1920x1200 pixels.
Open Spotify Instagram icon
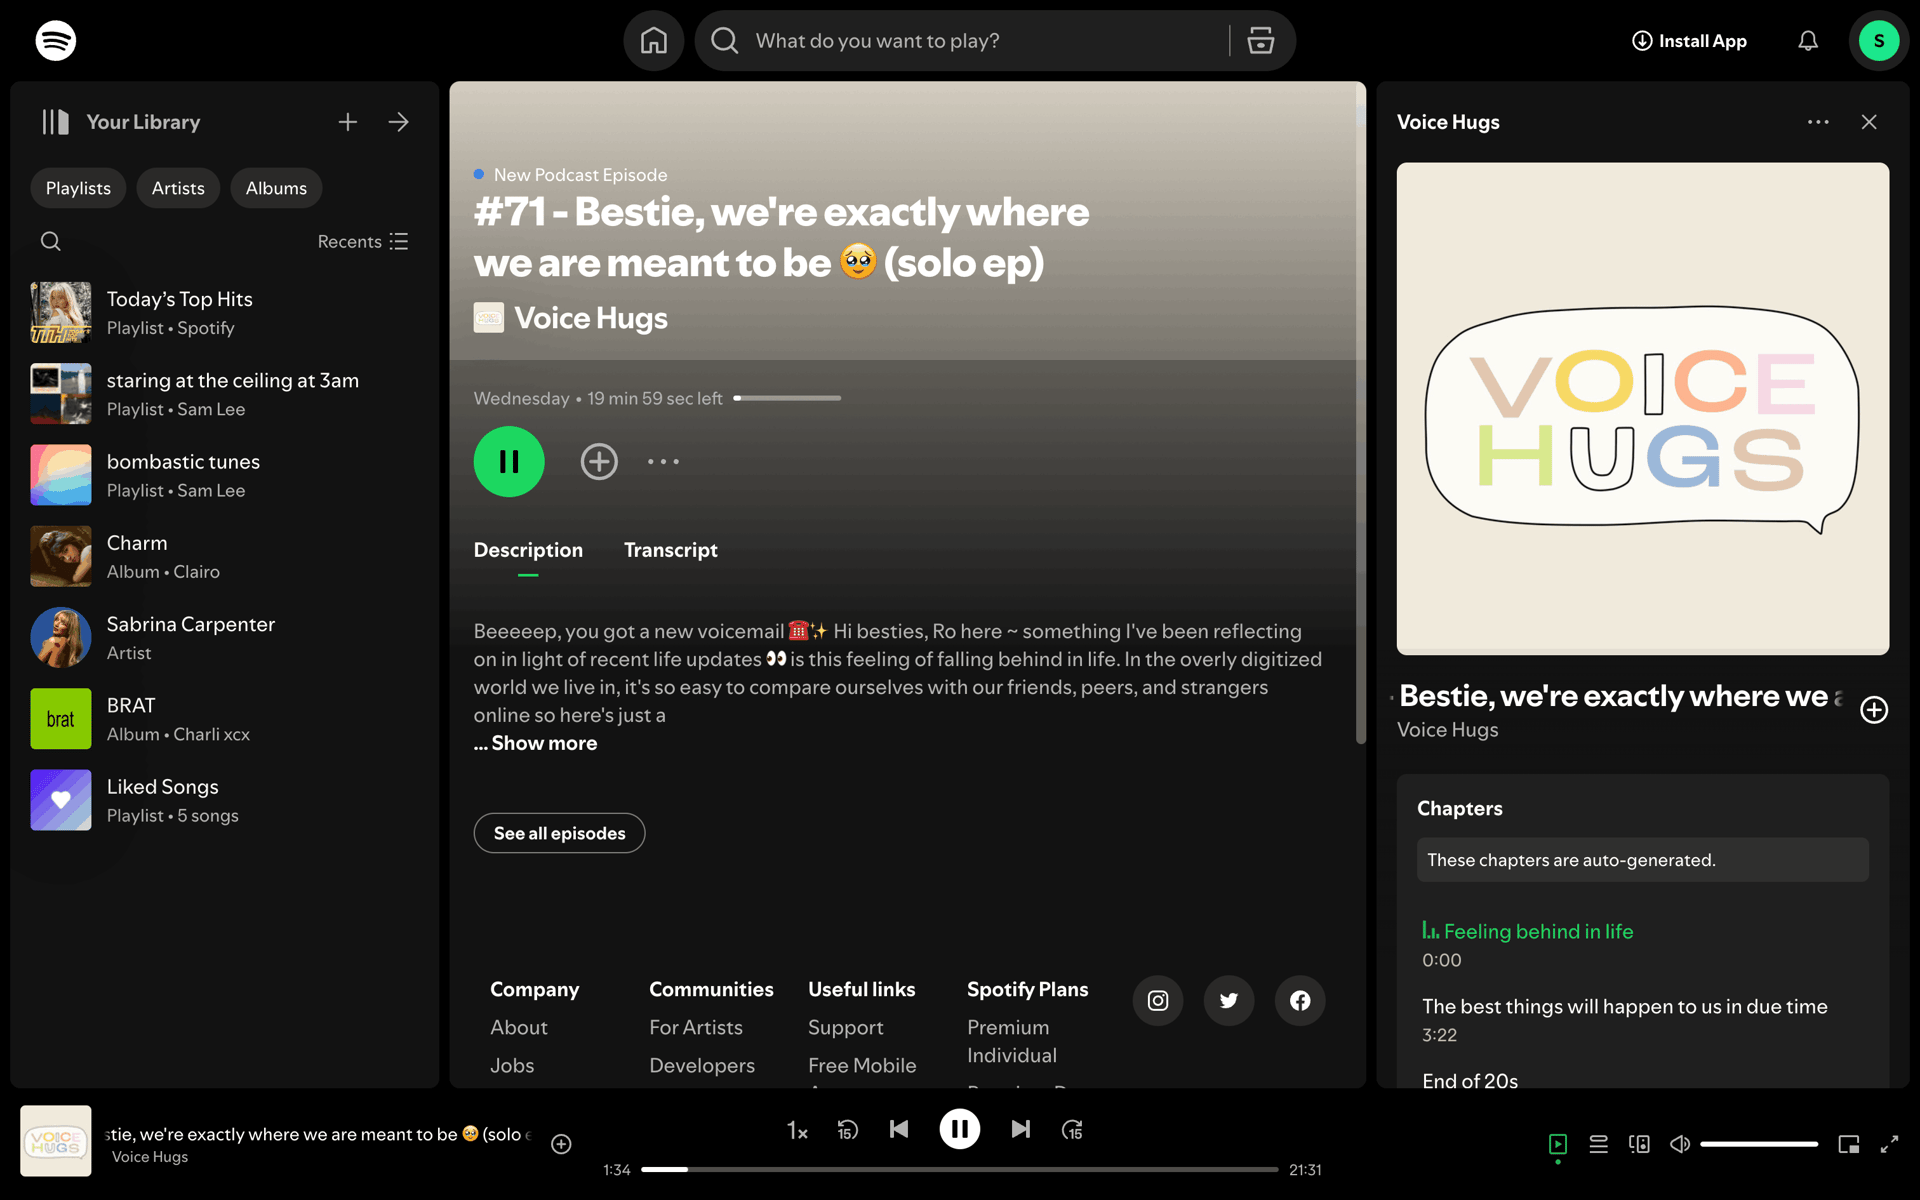(1158, 1000)
